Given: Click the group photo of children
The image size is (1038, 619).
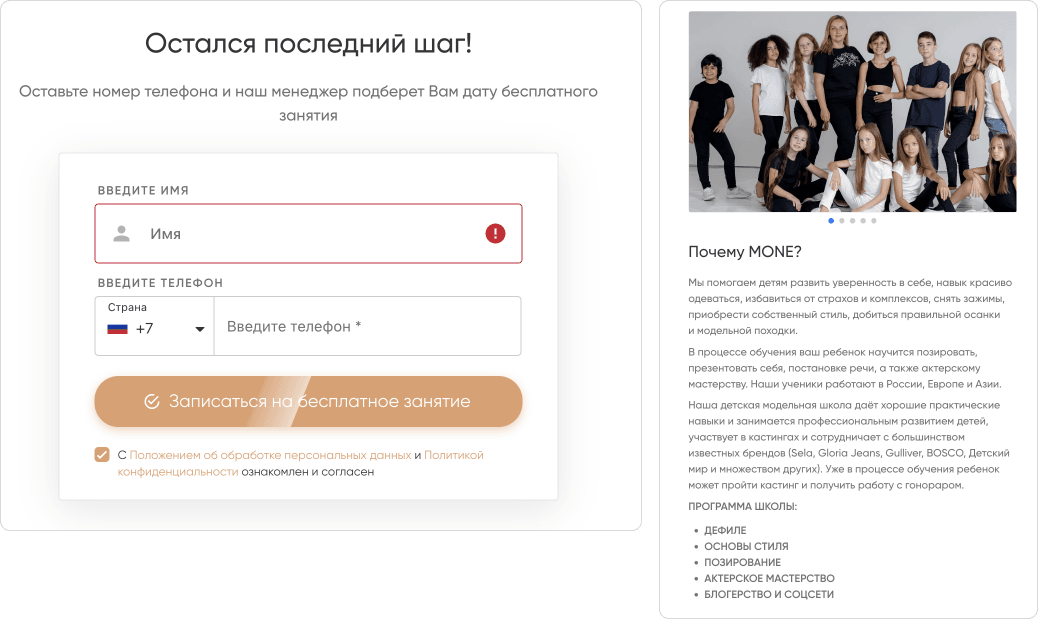Looking at the screenshot, I should coord(853,112).
